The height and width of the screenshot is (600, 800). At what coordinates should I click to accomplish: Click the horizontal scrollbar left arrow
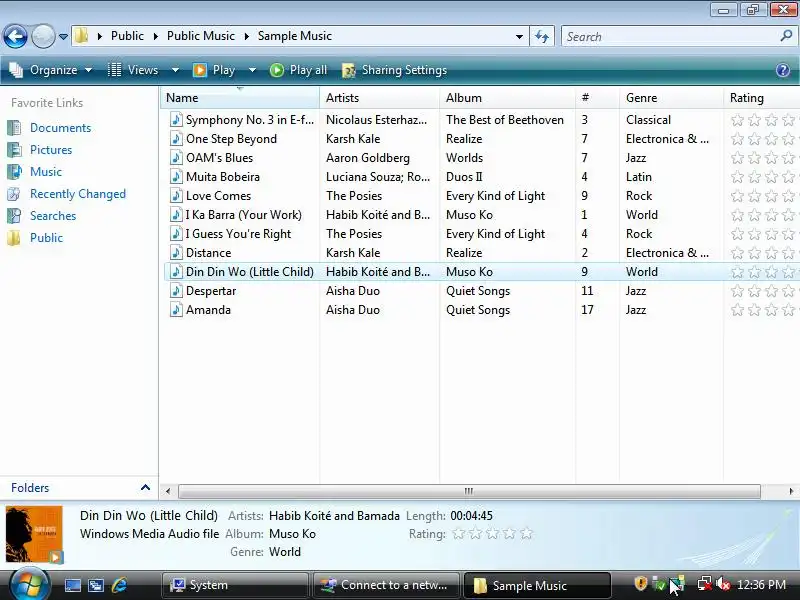168,491
